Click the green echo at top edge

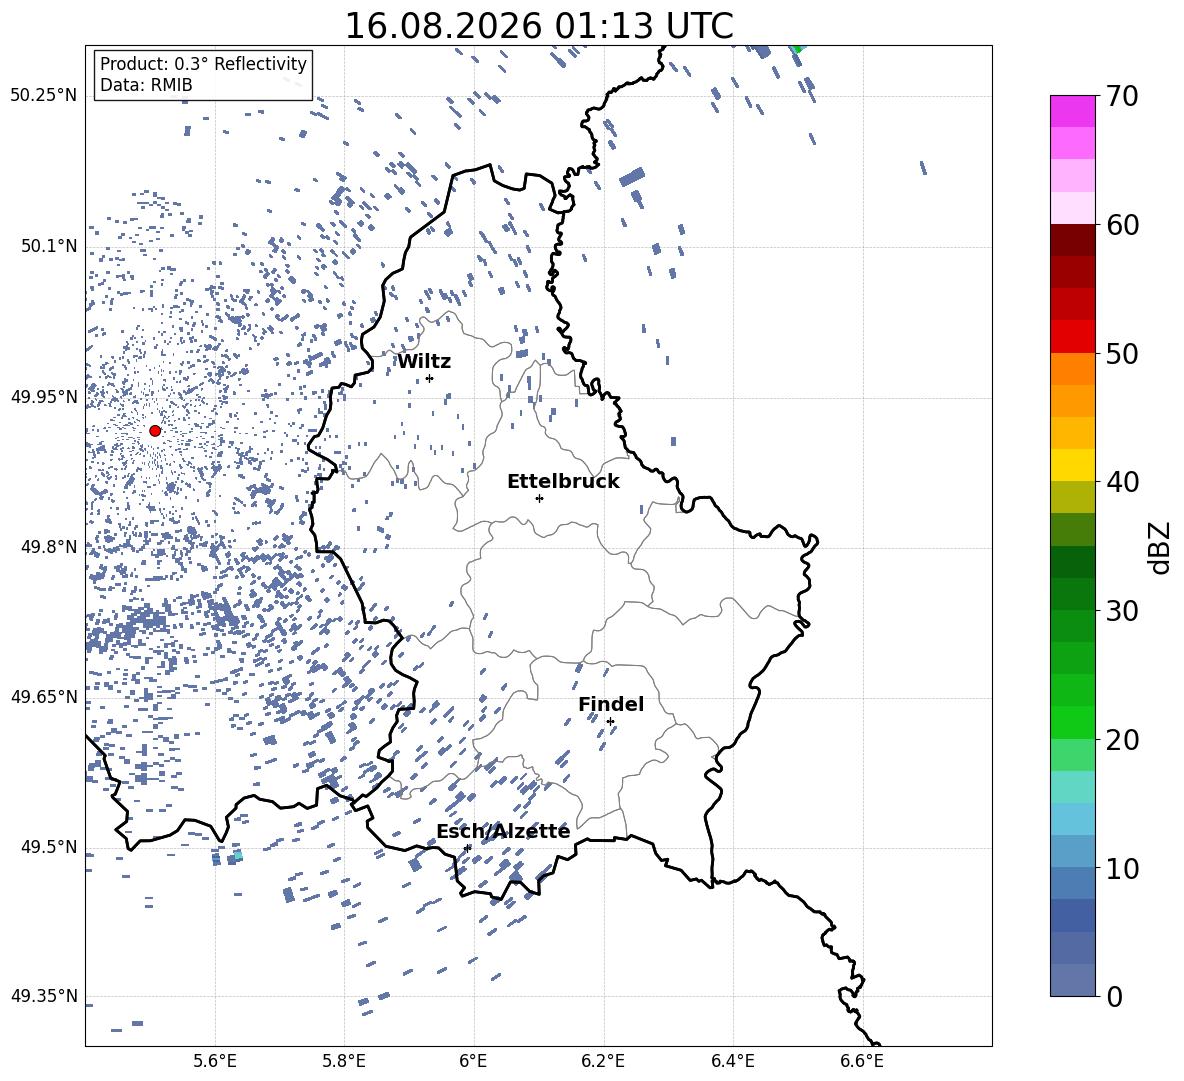click(x=797, y=48)
